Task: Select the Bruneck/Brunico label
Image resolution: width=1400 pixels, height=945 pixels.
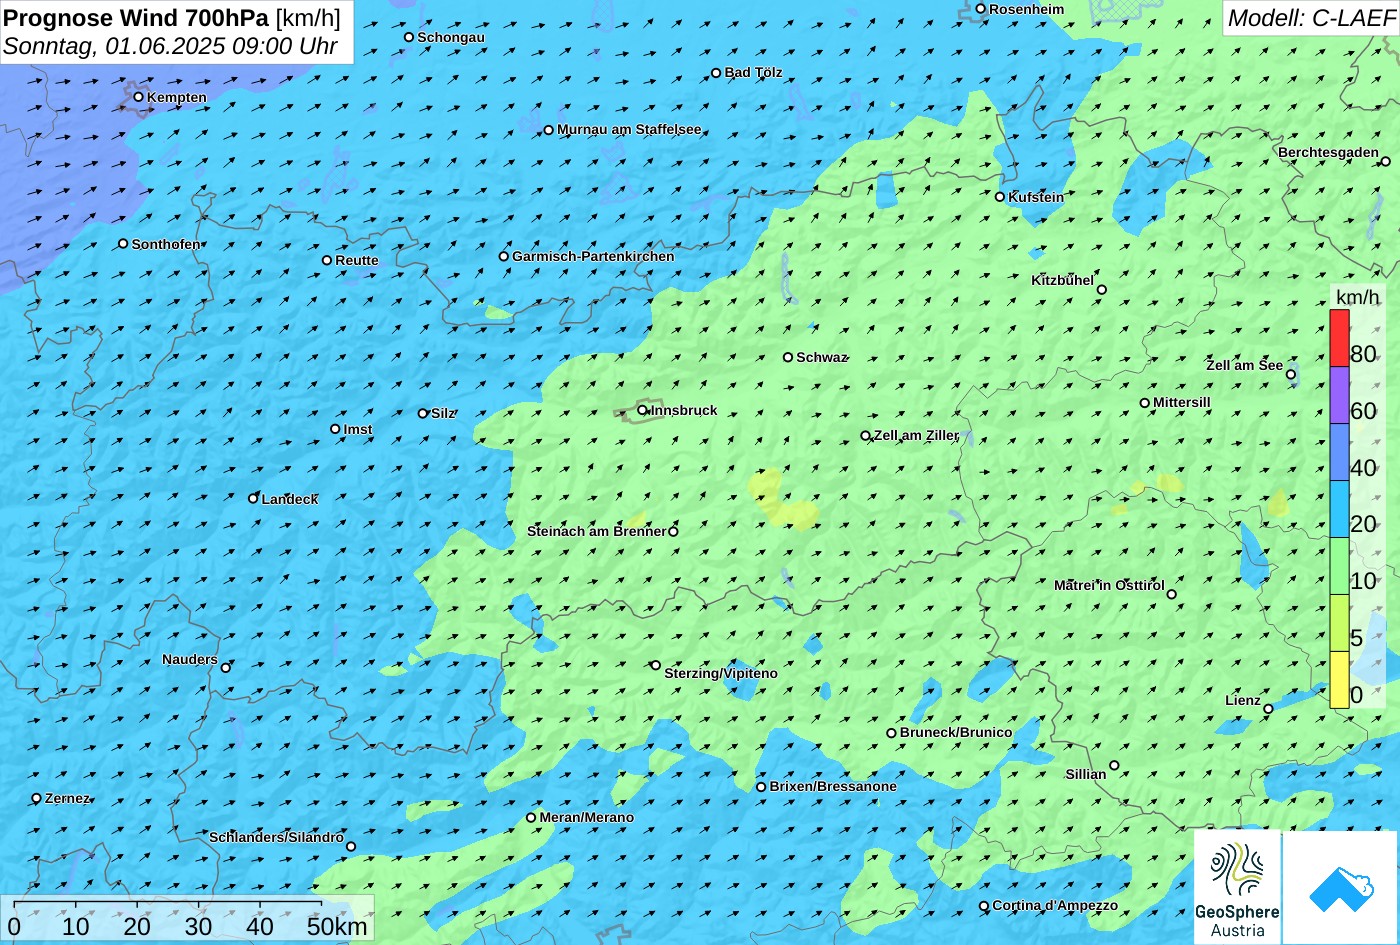Action: pos(956,732)
